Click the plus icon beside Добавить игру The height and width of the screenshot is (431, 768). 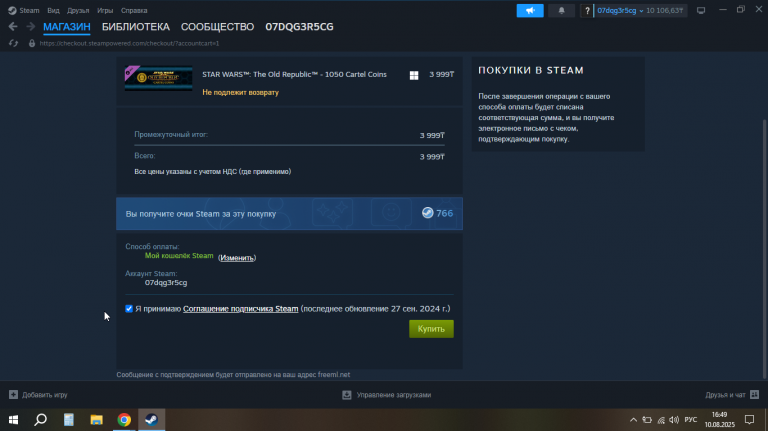pyautogui.click(x=13, y=395)
